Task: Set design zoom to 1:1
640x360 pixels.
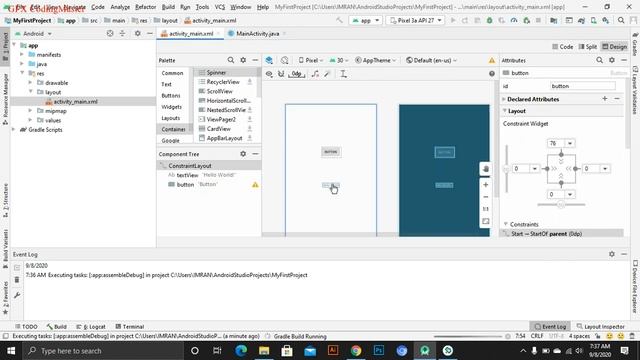Action: coord(486,209)
